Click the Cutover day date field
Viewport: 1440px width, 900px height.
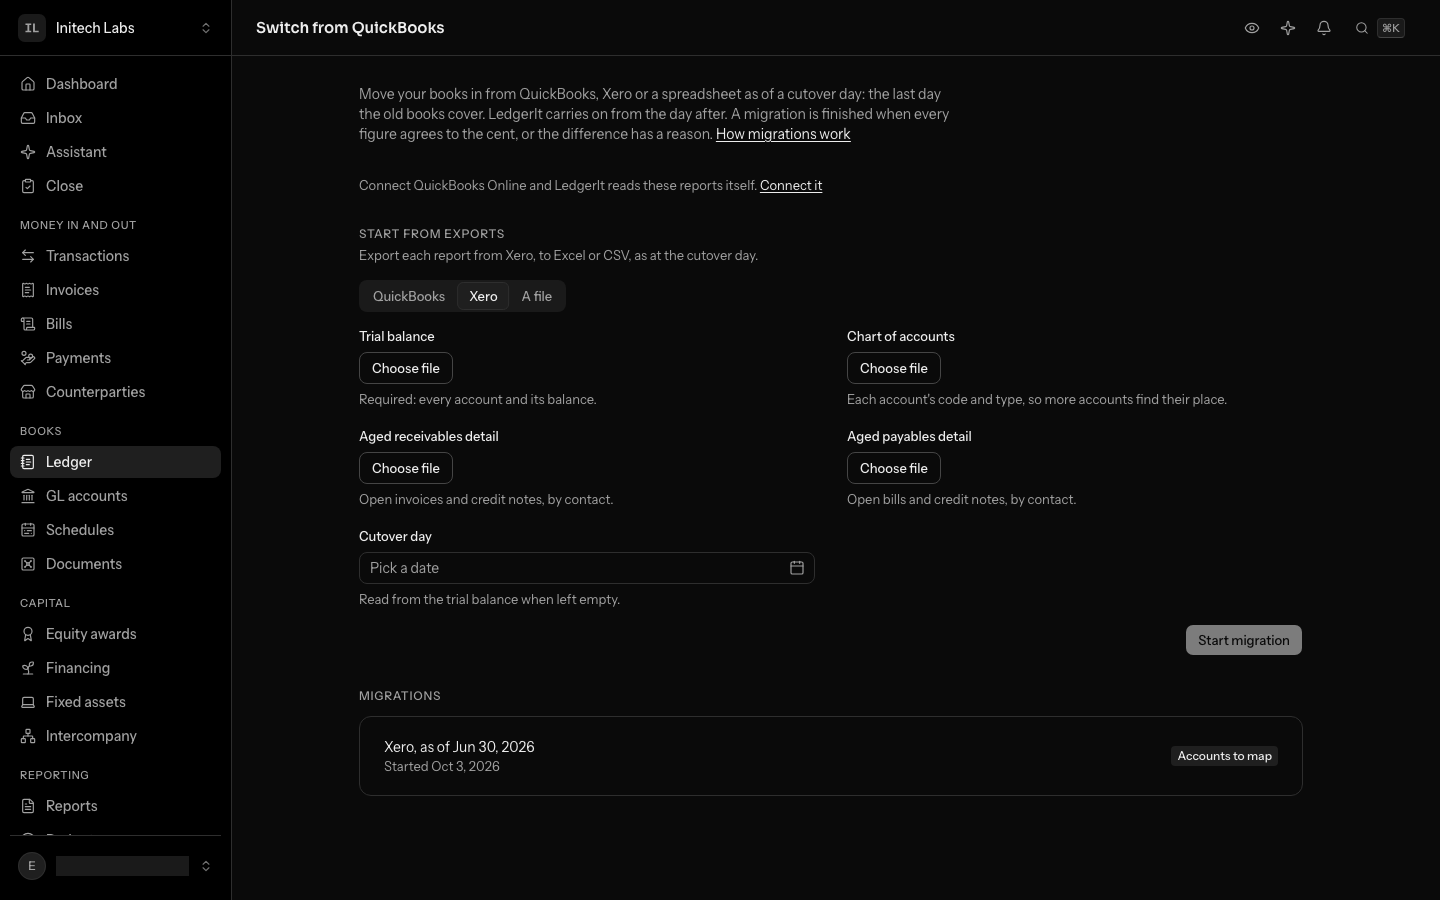coord(587,568)
